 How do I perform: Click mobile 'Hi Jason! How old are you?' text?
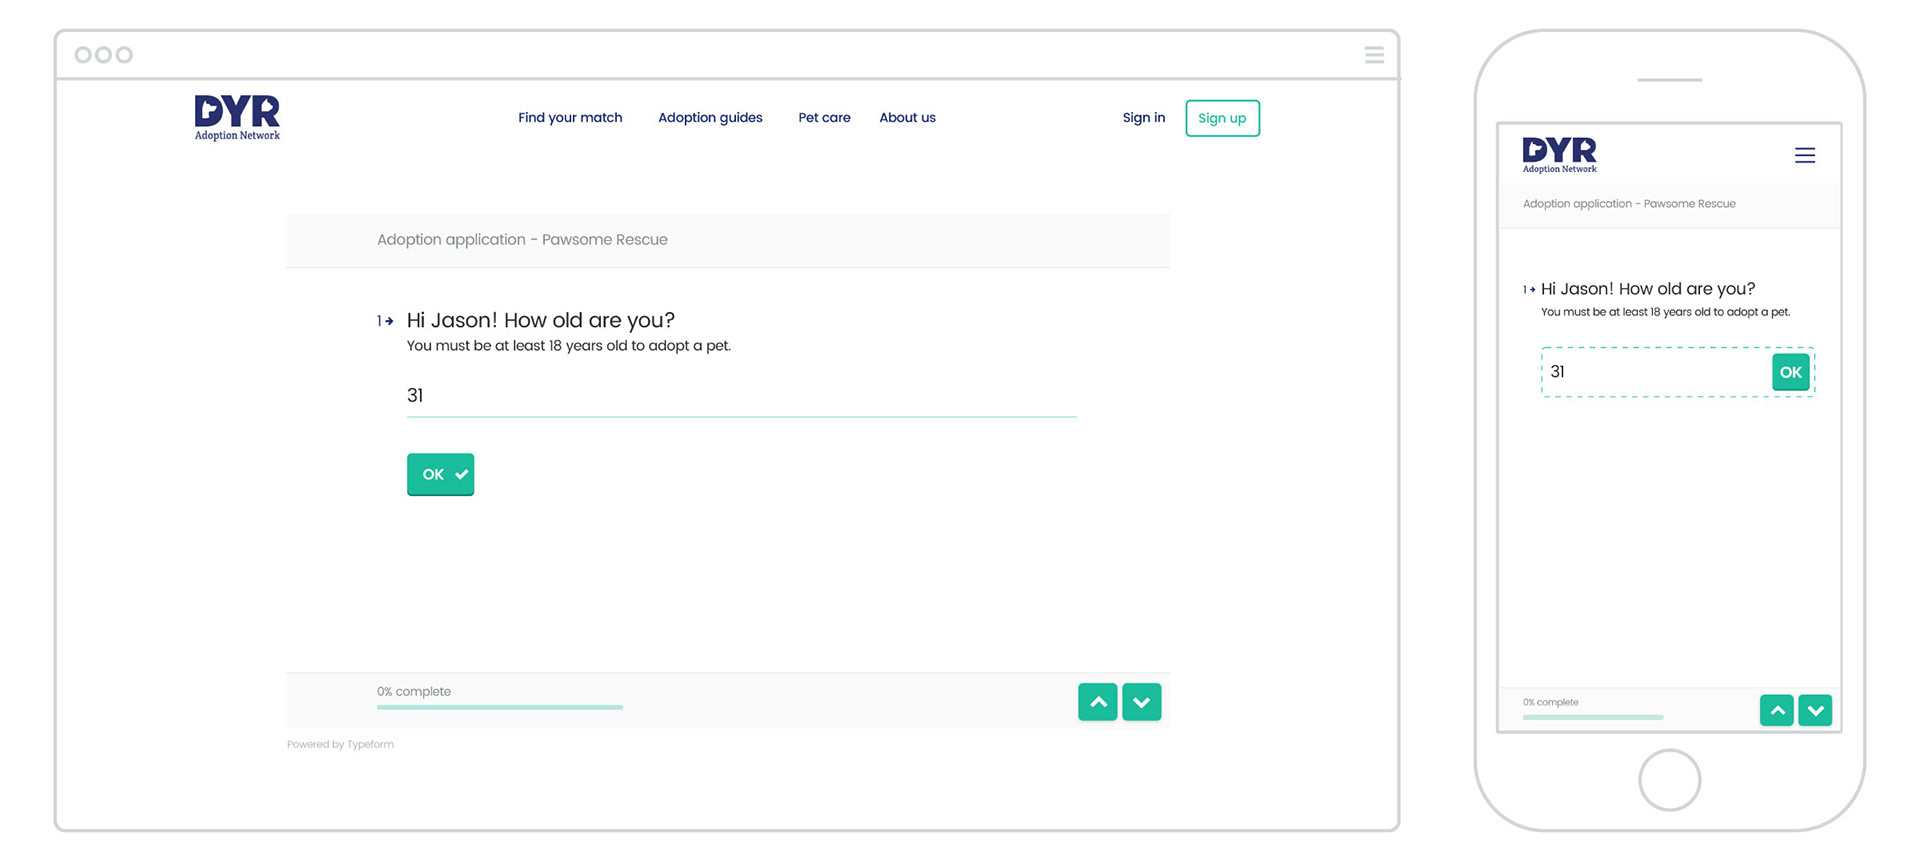pyautogui.click(x=1648, y=289)
